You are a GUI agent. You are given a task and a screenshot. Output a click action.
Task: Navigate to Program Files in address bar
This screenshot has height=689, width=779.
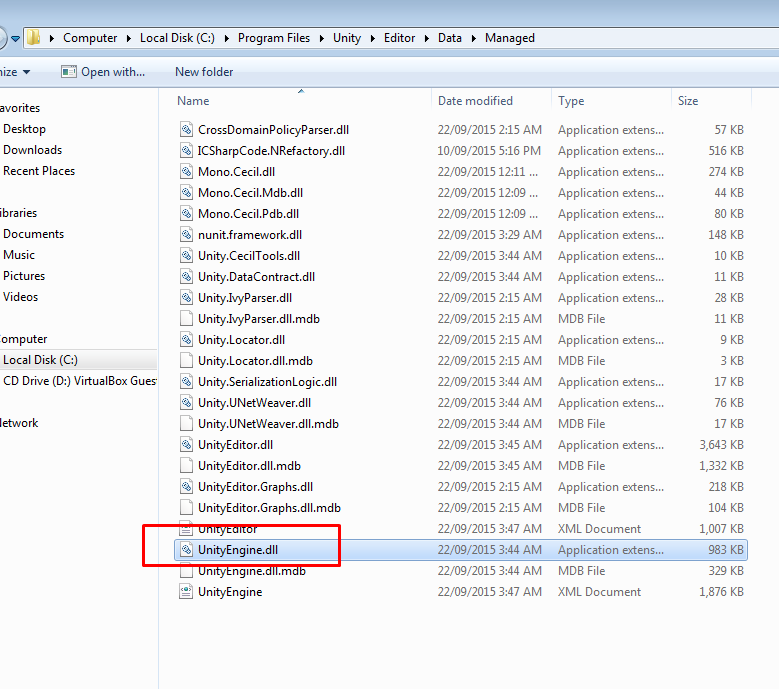(274, 38)
